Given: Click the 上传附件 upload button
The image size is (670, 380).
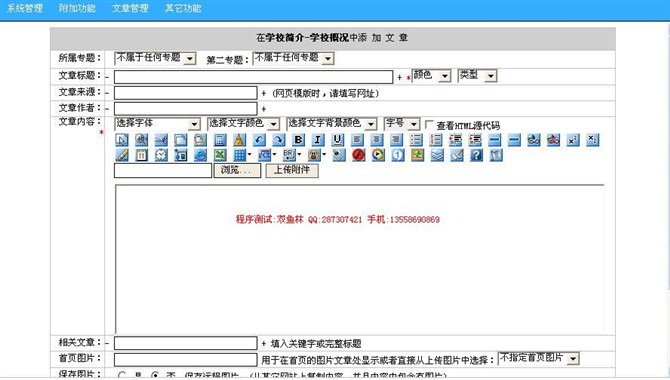Looking at the screenshot, I should tap(292, 170).
